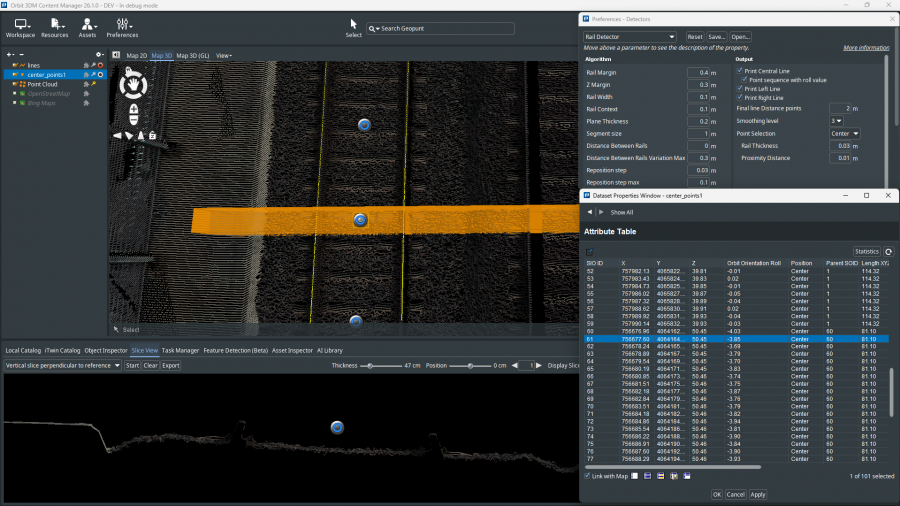Enable OpenStreetMap layer checkbox
900x506 pixels.
point(15,94)
